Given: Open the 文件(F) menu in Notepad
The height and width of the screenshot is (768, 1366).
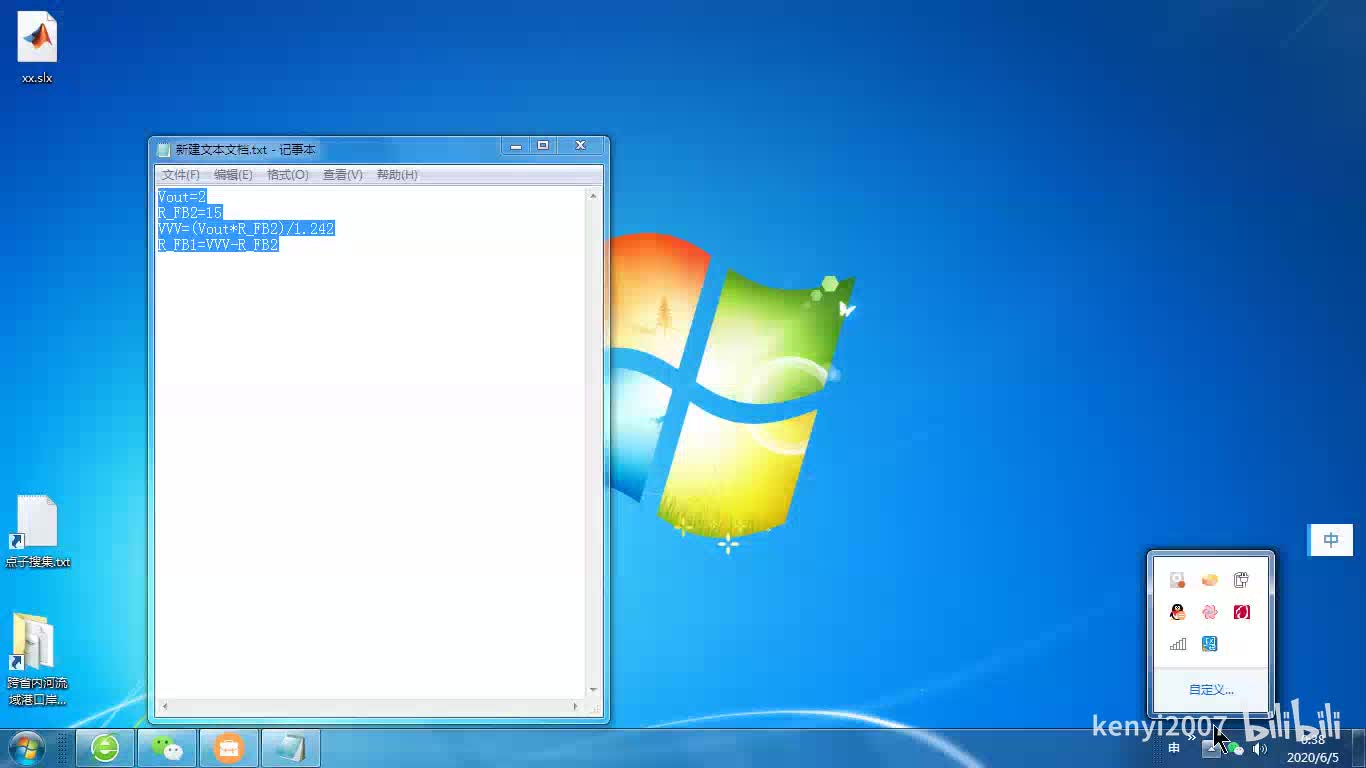Looking at the screenshot, I should click(x=181, y=175).
